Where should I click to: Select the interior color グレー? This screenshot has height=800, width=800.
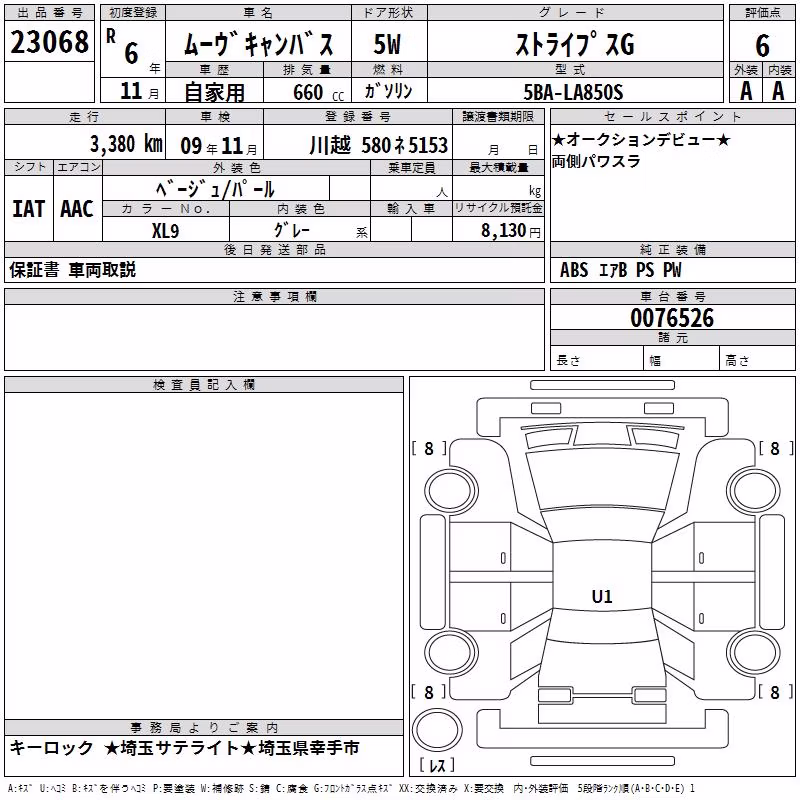click(x=292, y=230)
